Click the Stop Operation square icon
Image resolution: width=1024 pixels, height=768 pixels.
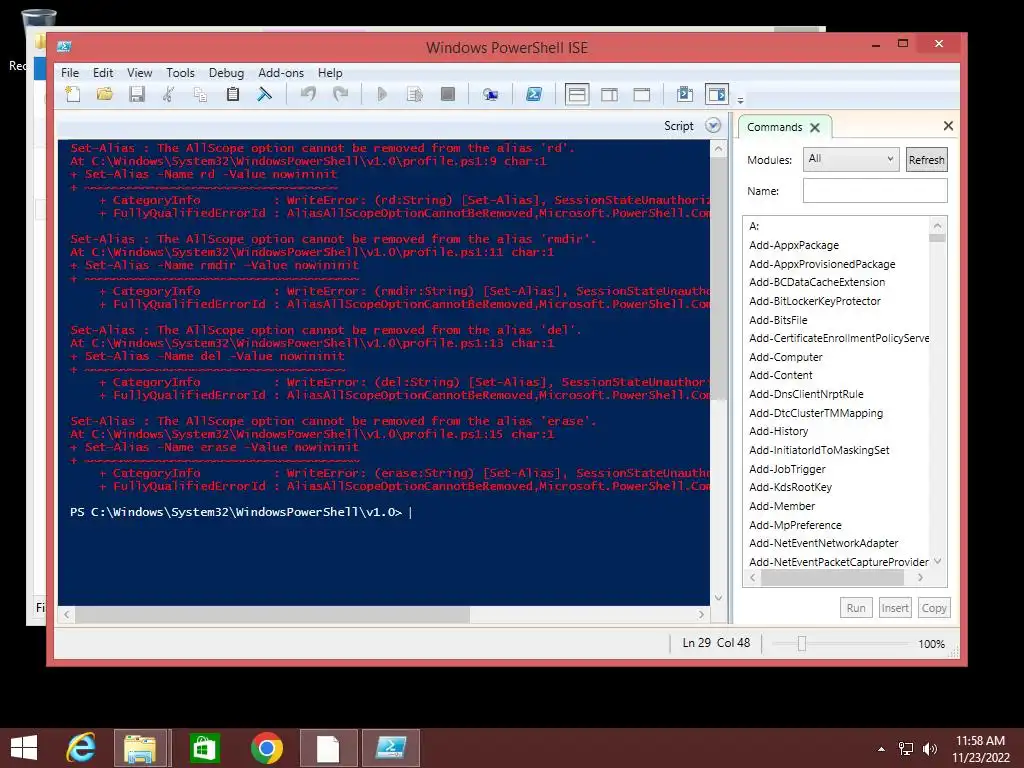[447, 95]
